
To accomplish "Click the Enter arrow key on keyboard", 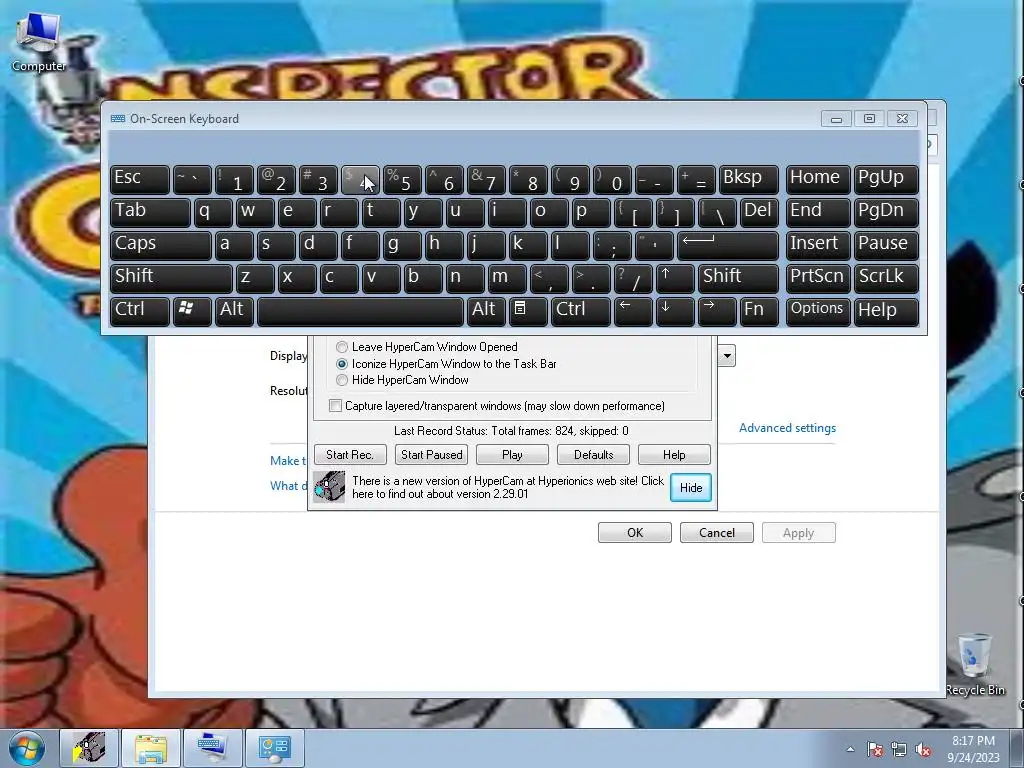I will point(728,246).
